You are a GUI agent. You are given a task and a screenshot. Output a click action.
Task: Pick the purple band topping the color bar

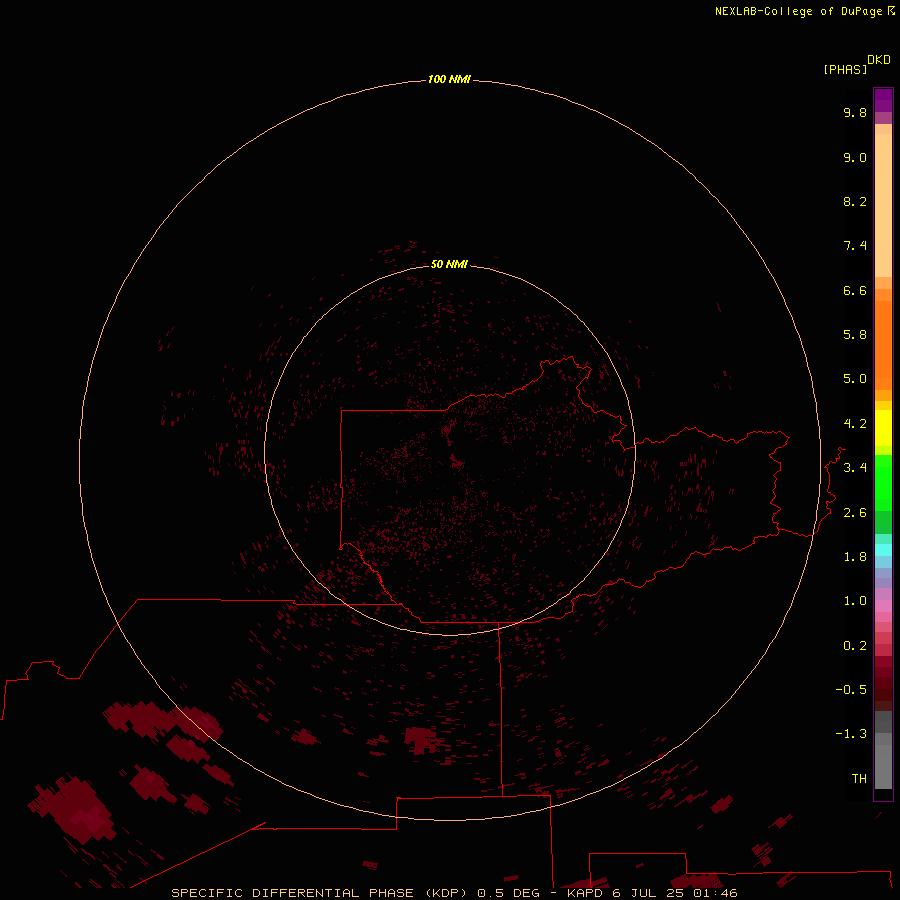(883, 100)
